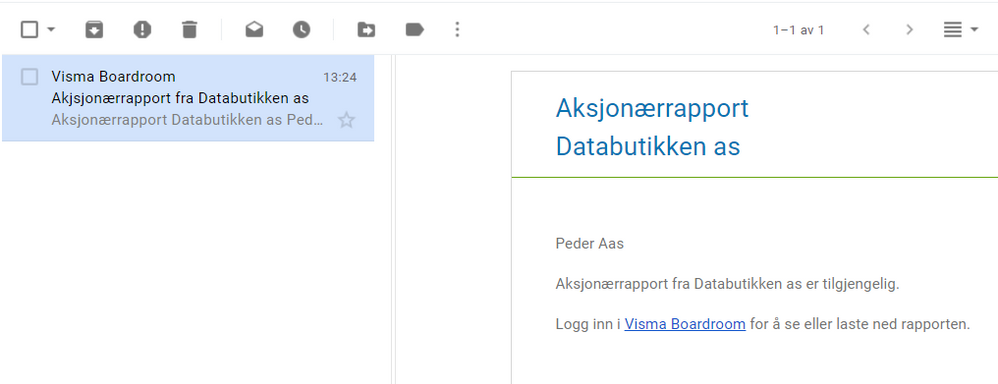Delete email with trash icon
This screenshot has width=998, height=384.
click(x=190, y=29)
